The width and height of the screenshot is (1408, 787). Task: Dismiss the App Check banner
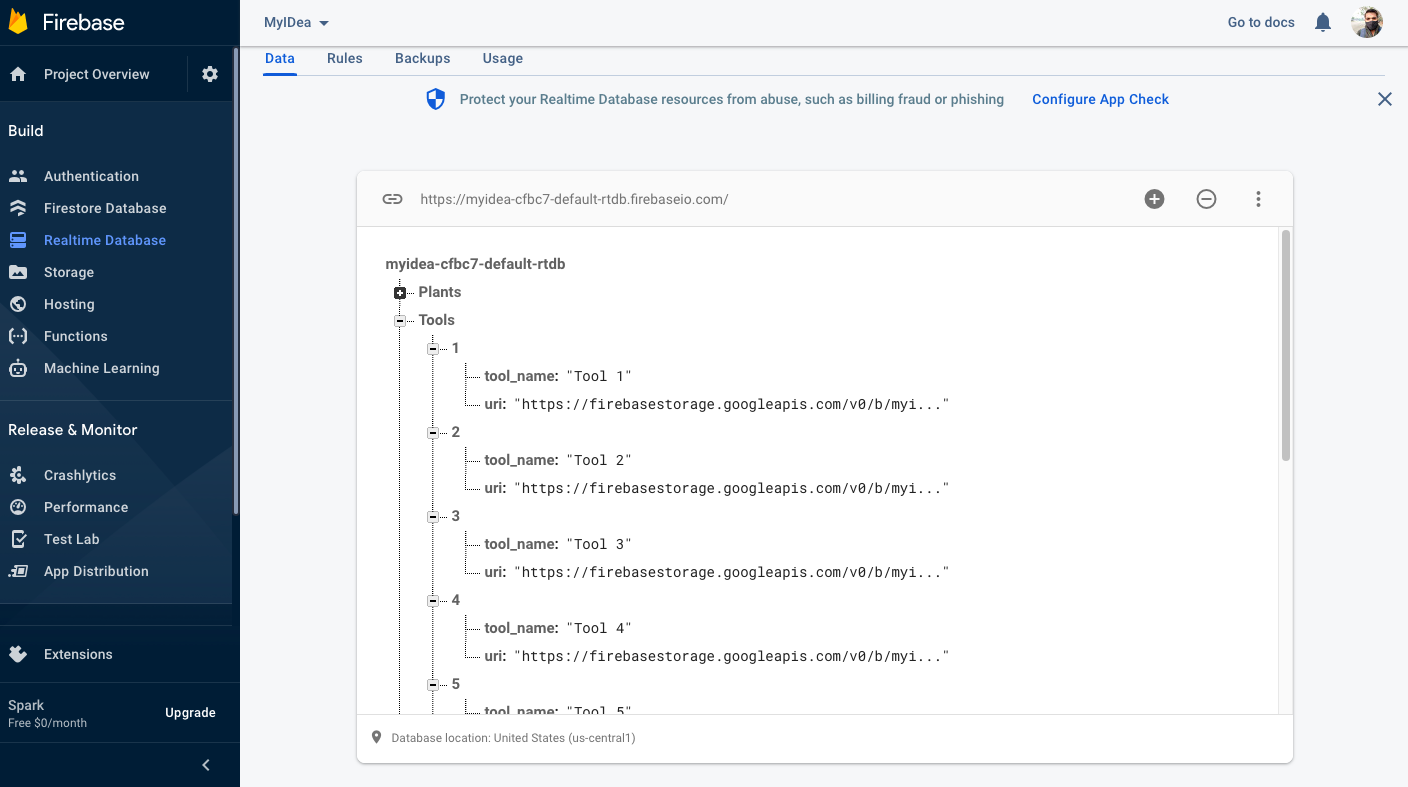tap(1385, 99)
